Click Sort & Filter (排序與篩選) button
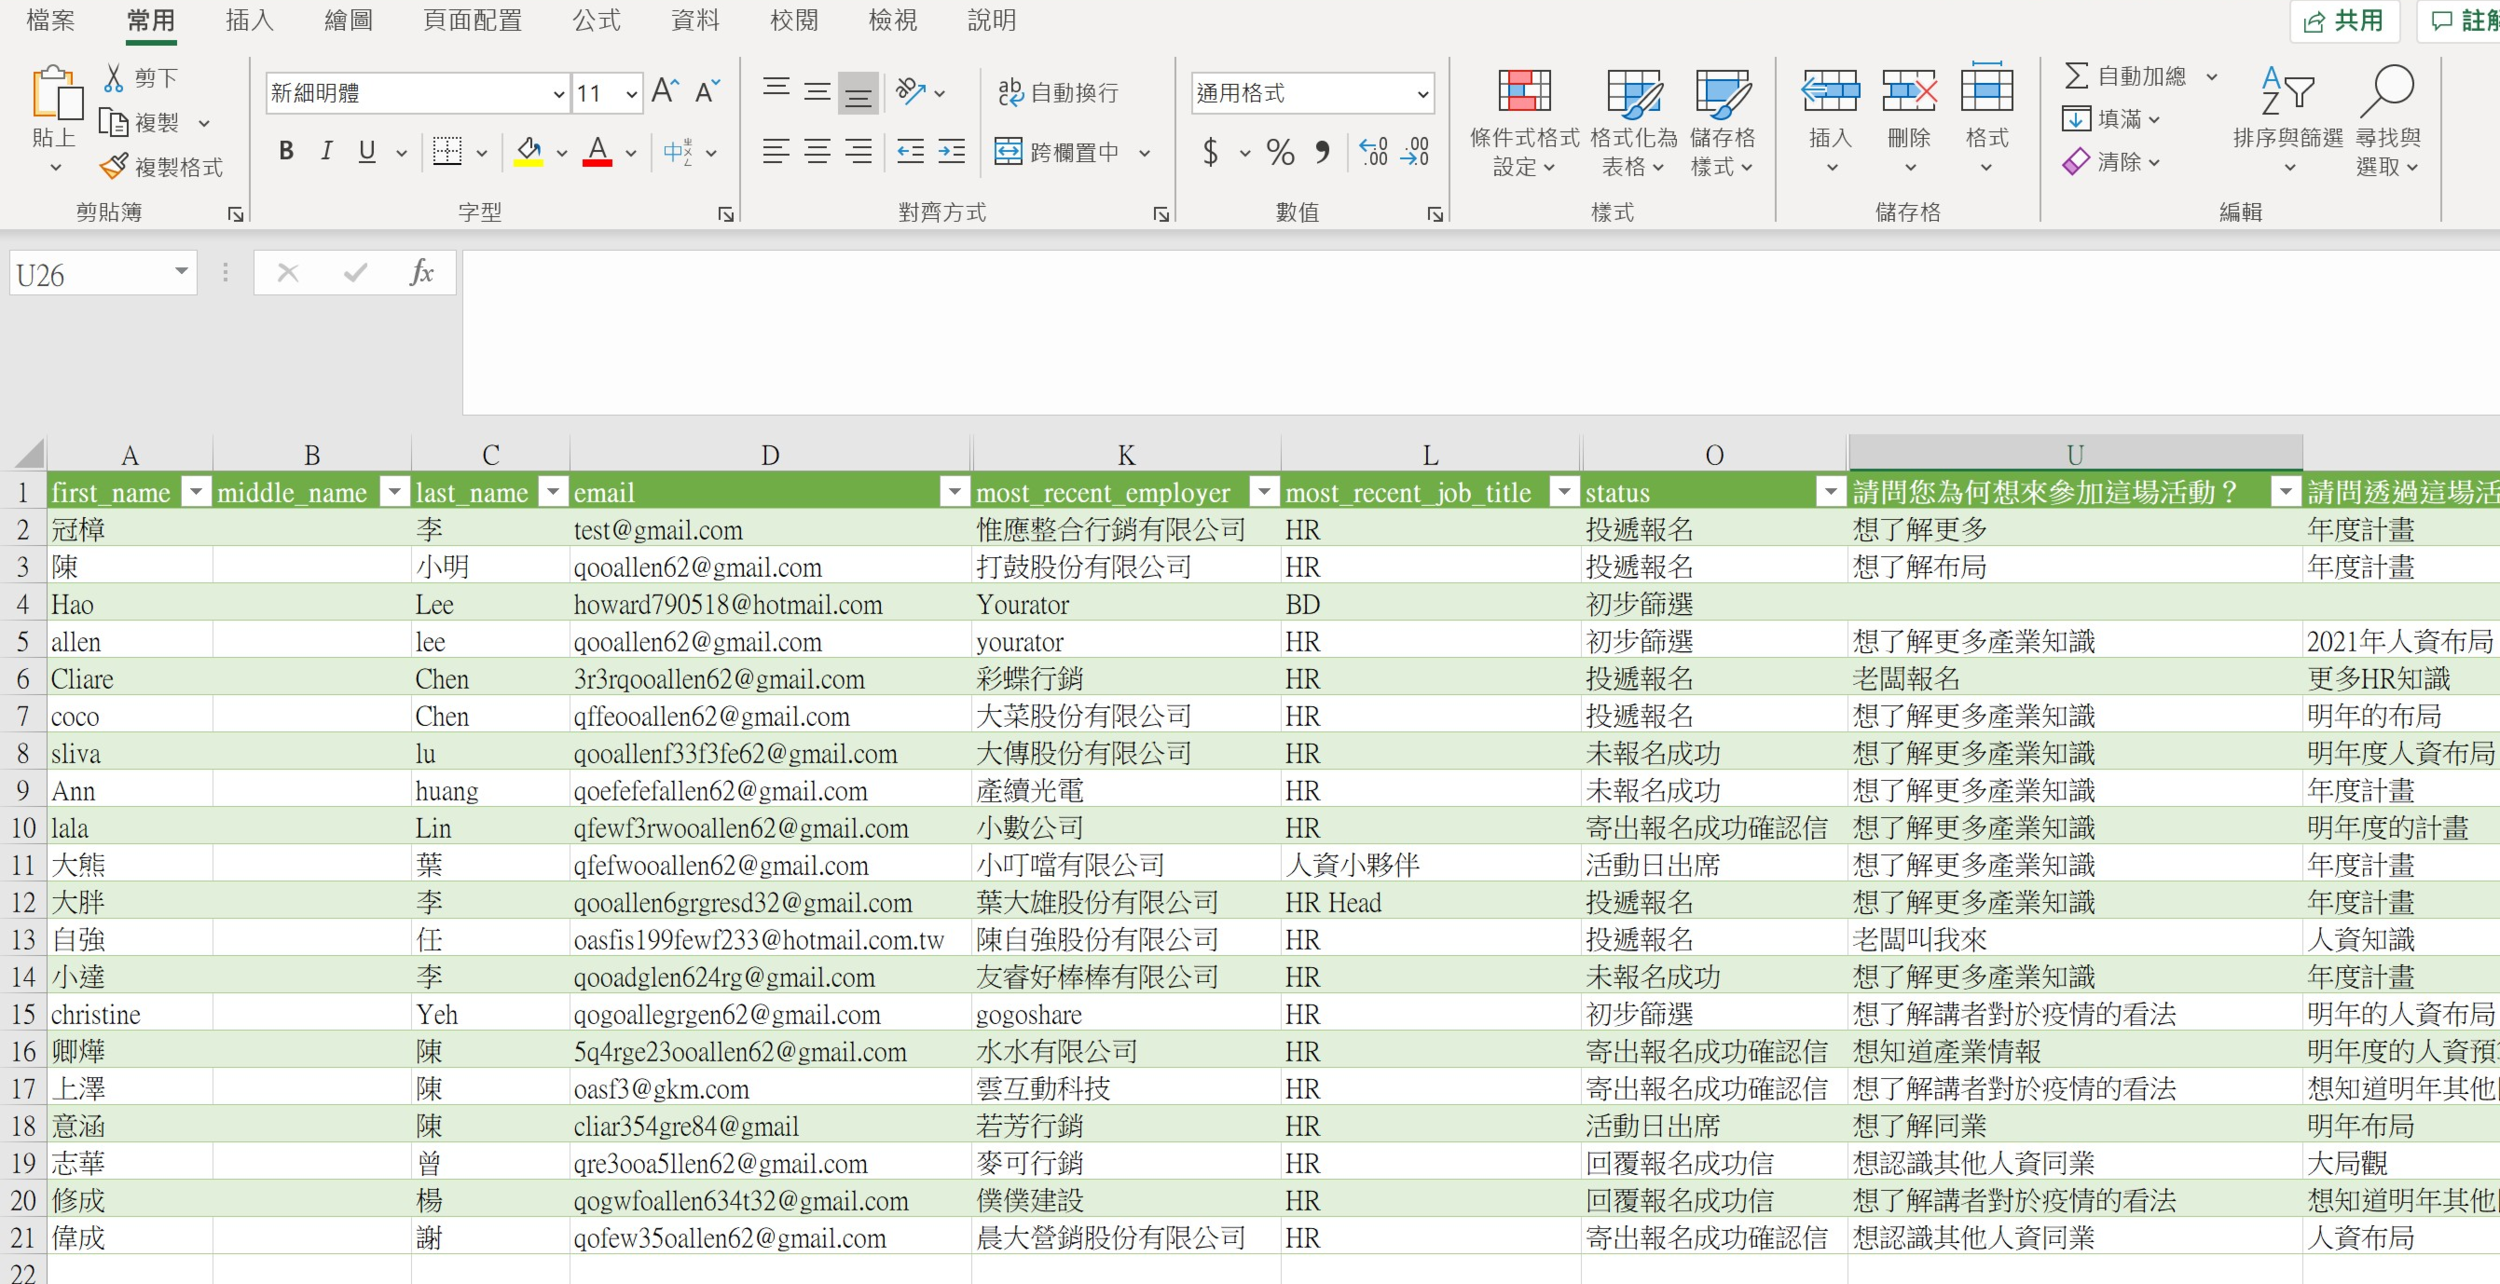 (2288, 120)
